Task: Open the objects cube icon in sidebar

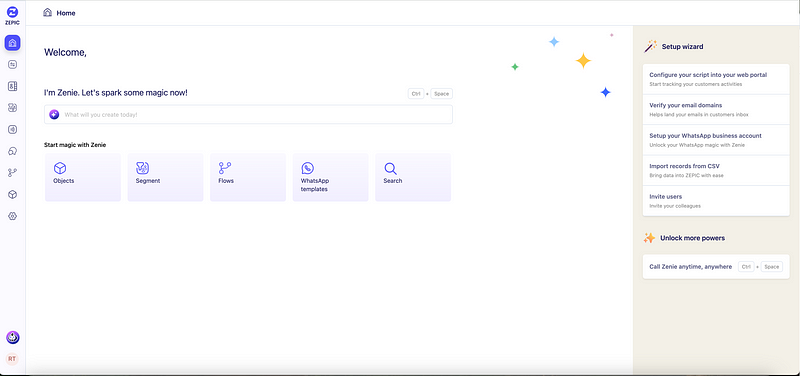Action: point(13,194)
